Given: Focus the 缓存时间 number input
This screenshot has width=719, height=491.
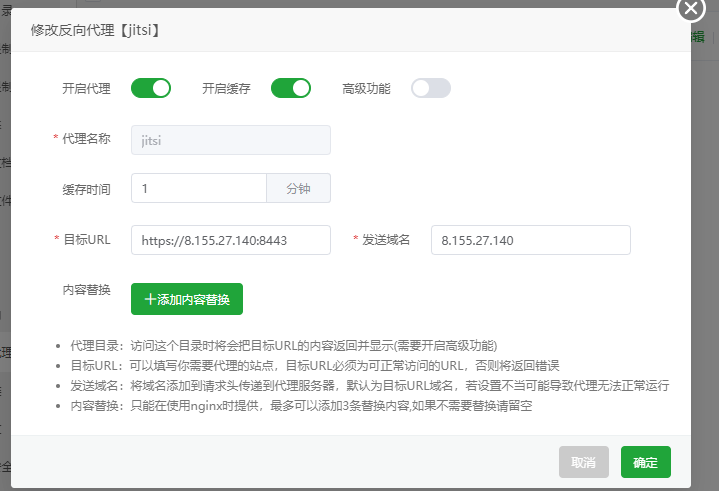Looking at the screenshot, I should pyautogui.click(x=198, y=188).
